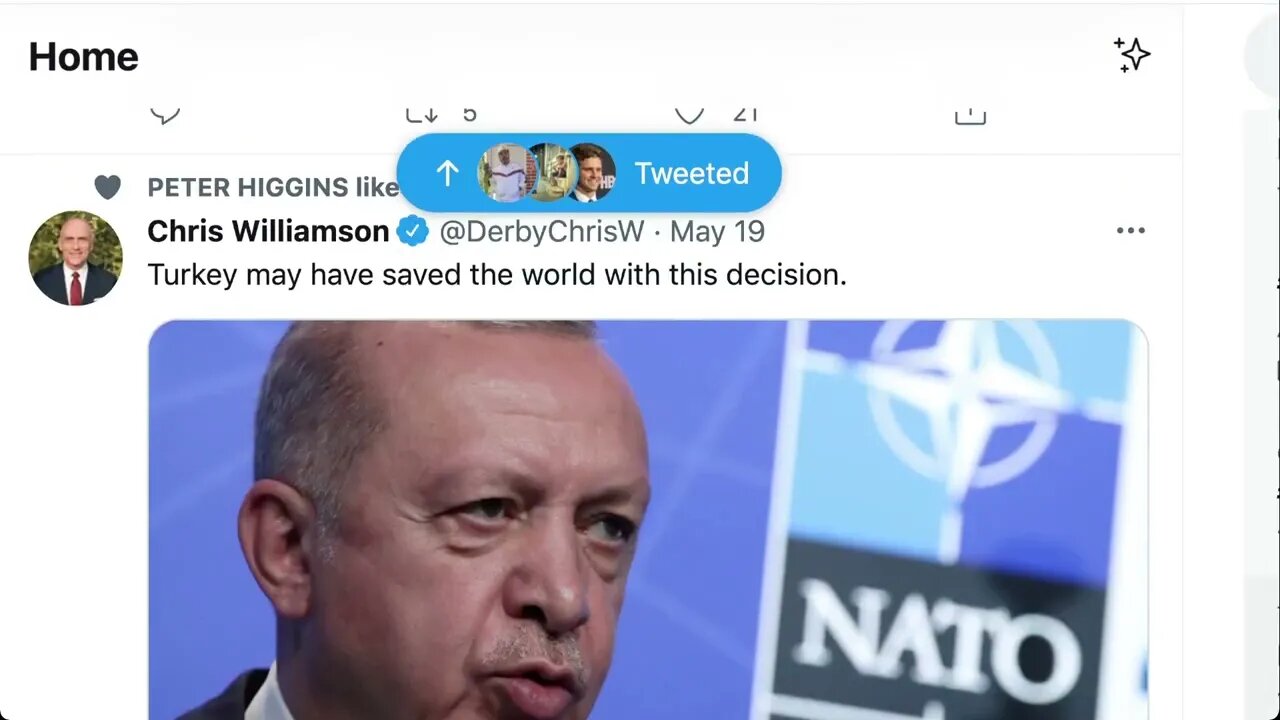Image resolution: width=1280 pixels, height=720 pixels.
Task: Click the up arrow in the Tweeted pill
Action: (x=447, y=173)
